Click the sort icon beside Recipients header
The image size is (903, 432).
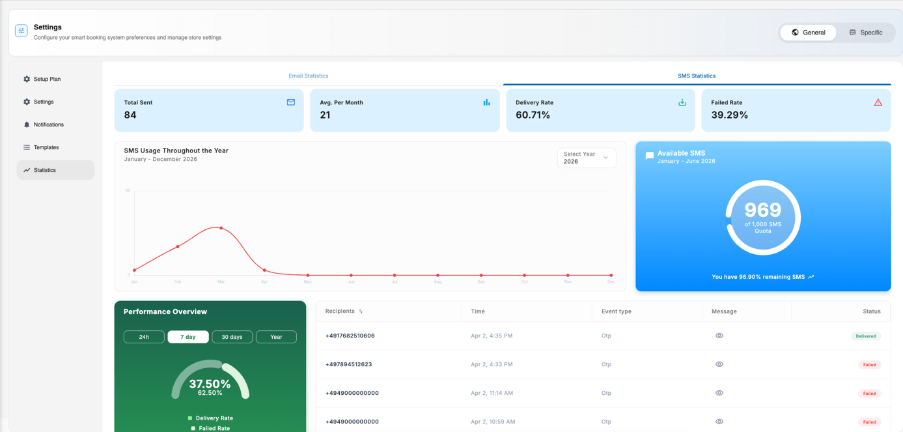tap(361, 311)
